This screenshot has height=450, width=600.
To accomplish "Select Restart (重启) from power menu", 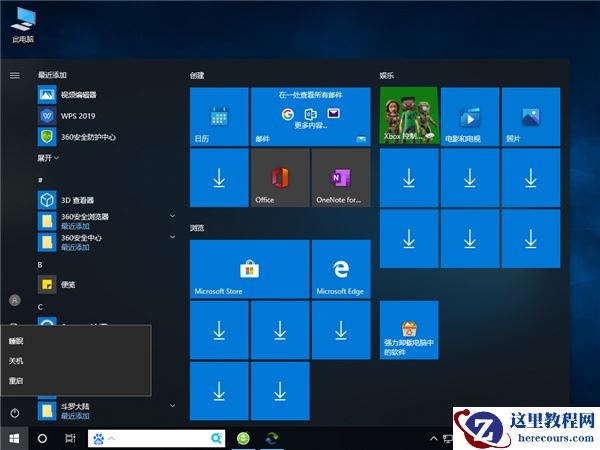I will coord(76,381).
